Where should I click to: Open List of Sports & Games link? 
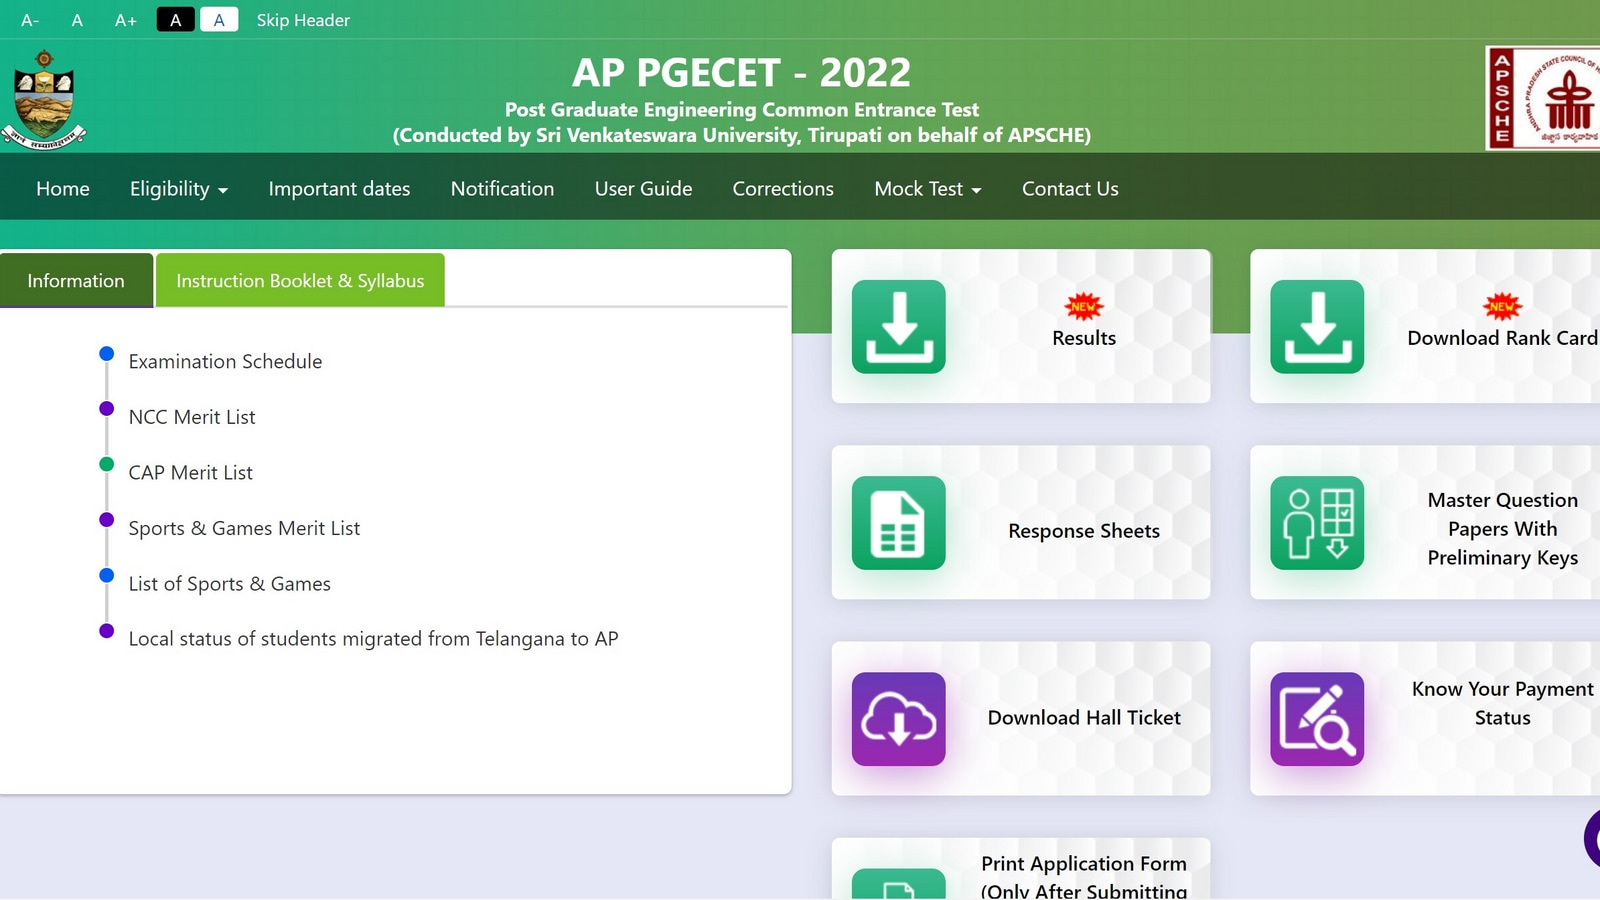click(x=229, y=584)
